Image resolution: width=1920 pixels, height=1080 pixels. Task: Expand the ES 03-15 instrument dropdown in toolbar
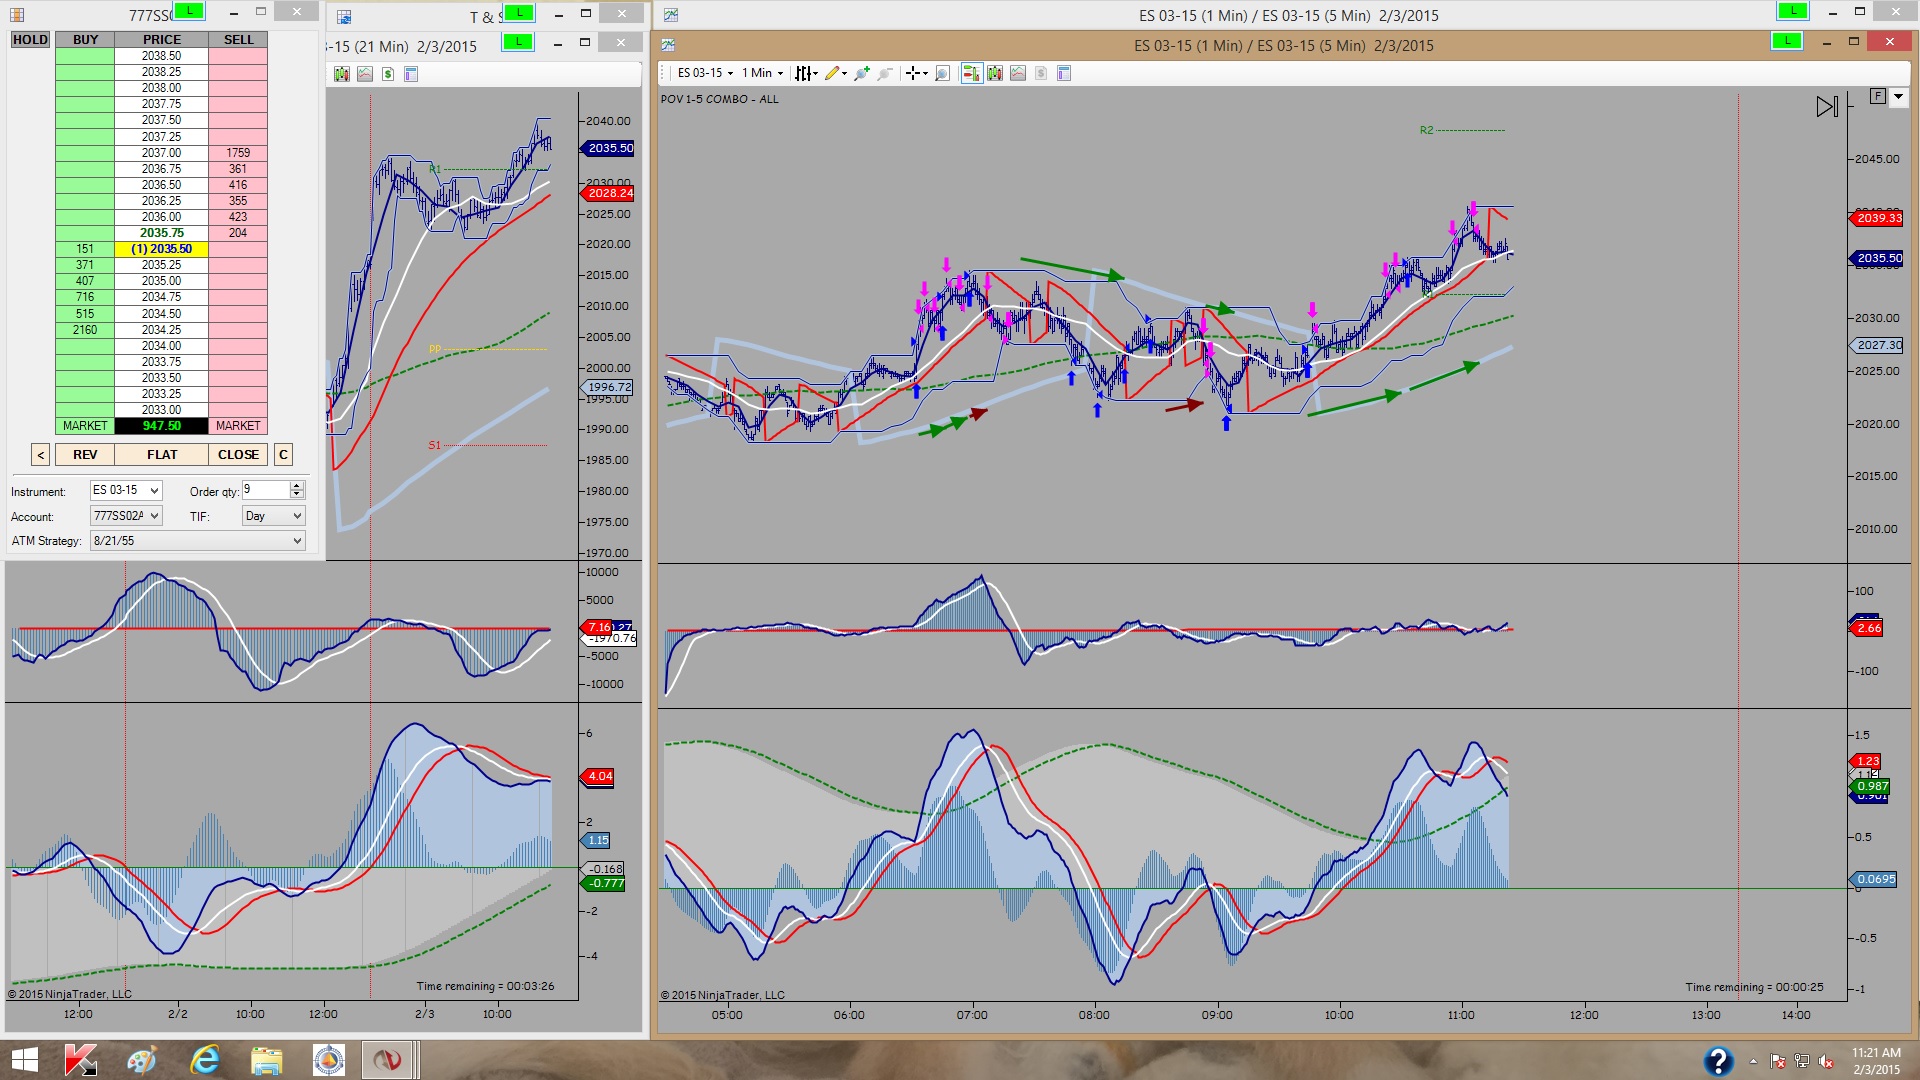[x=705, y=73]
